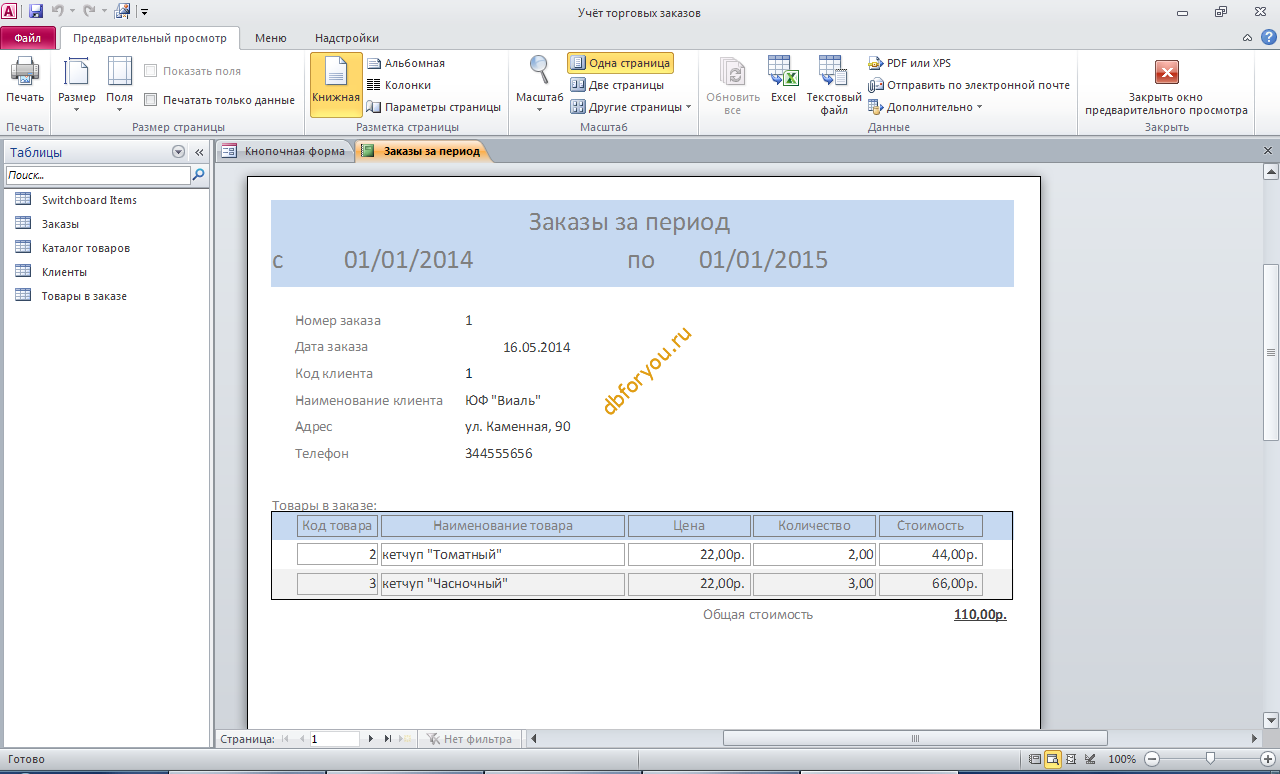Select Предварительный просмотр ribbon tab
The image size is (1280, 774).
click(150, 38)
